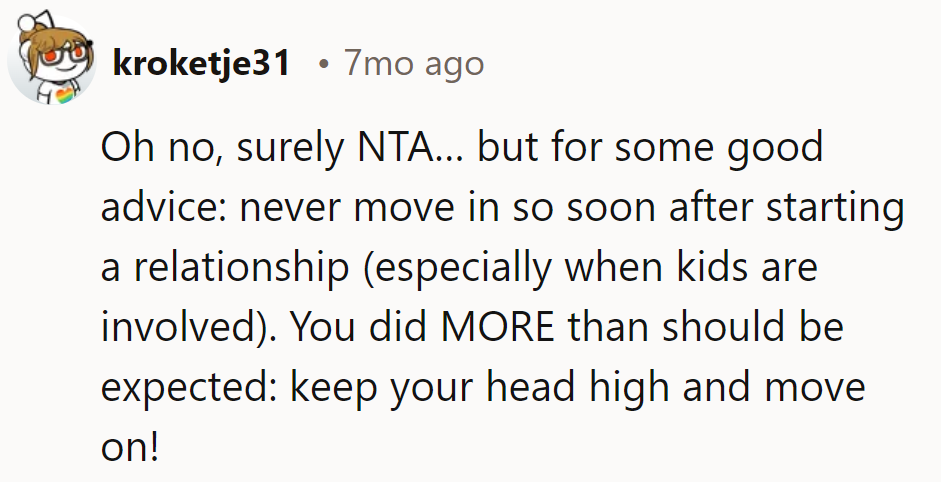Click the 7mo ago timestamp

[x=413, y=64]
